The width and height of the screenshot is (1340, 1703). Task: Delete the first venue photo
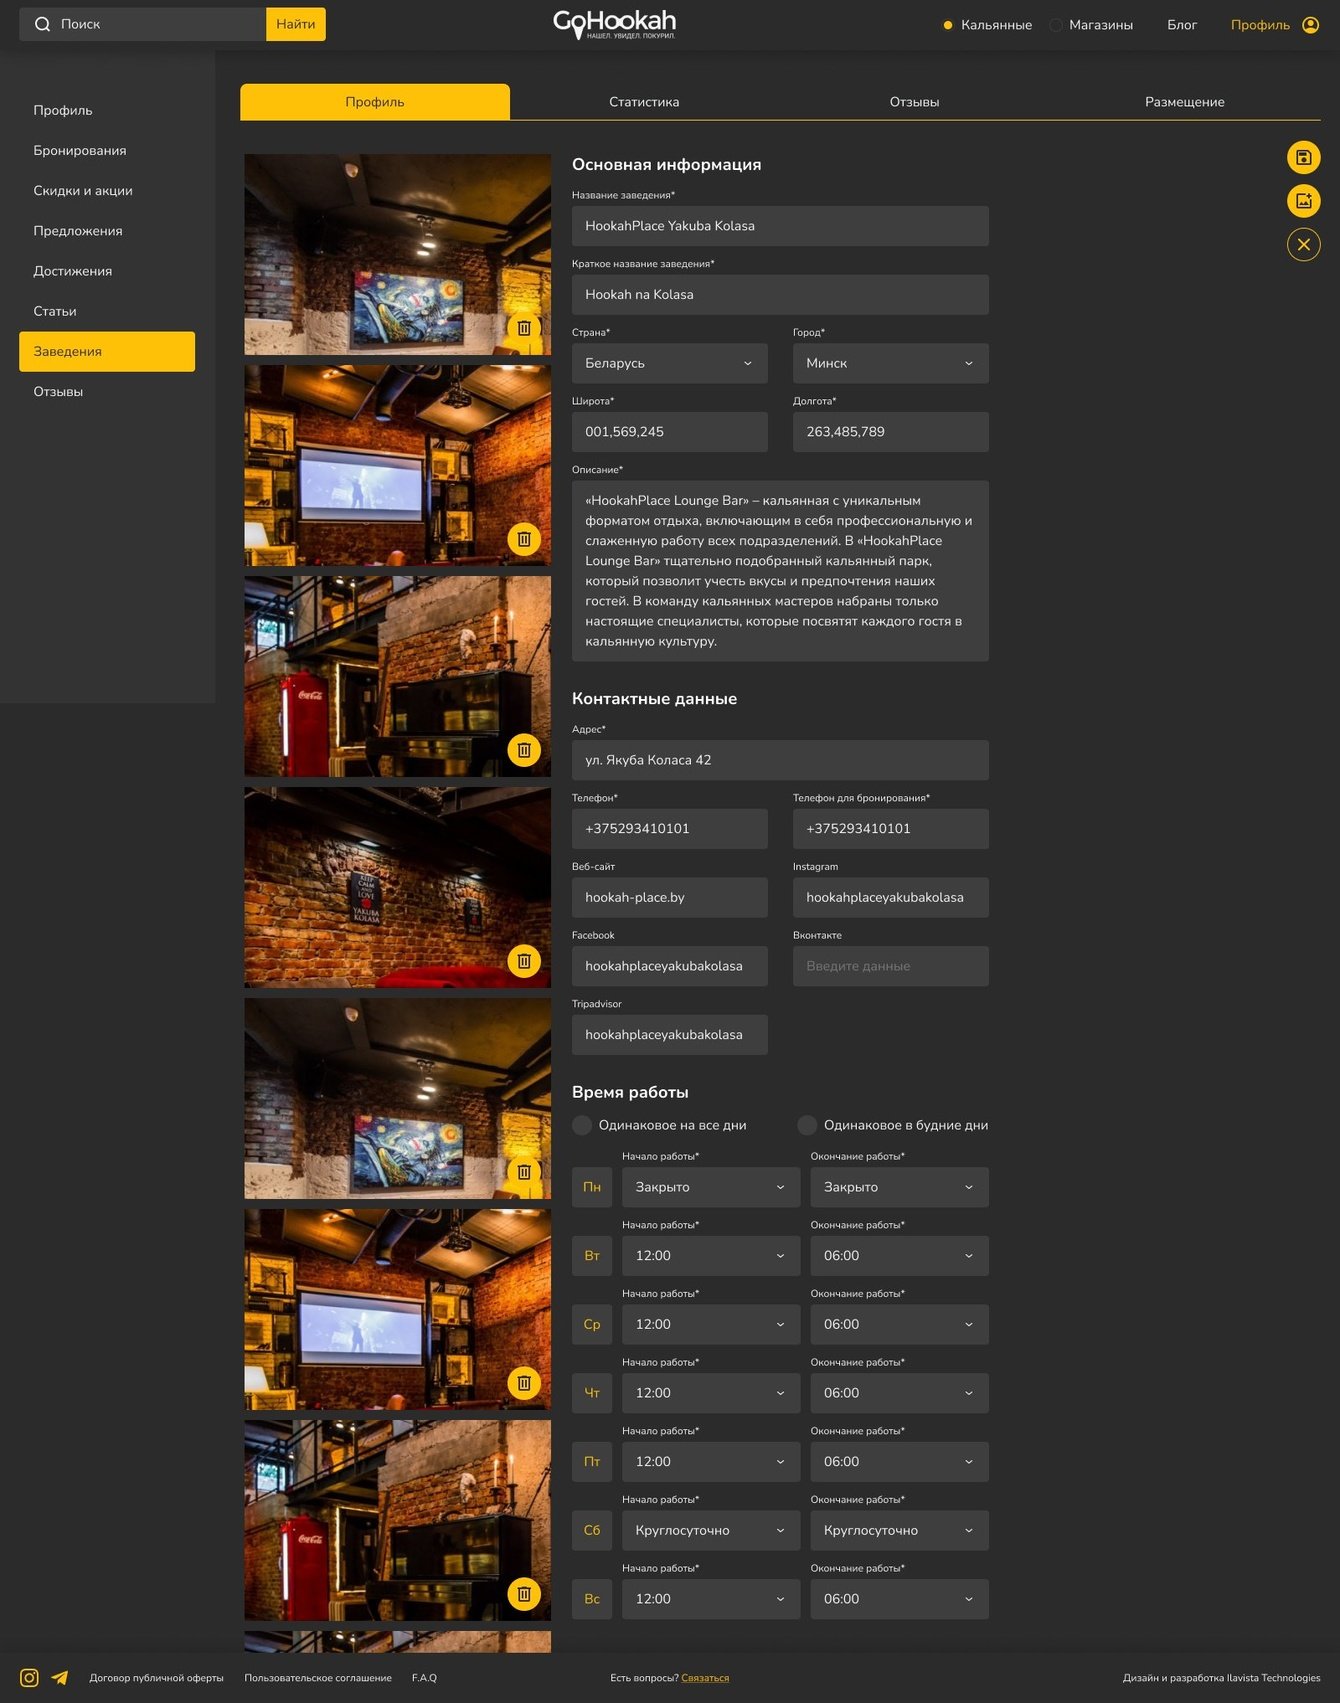[x=524, y=328]
